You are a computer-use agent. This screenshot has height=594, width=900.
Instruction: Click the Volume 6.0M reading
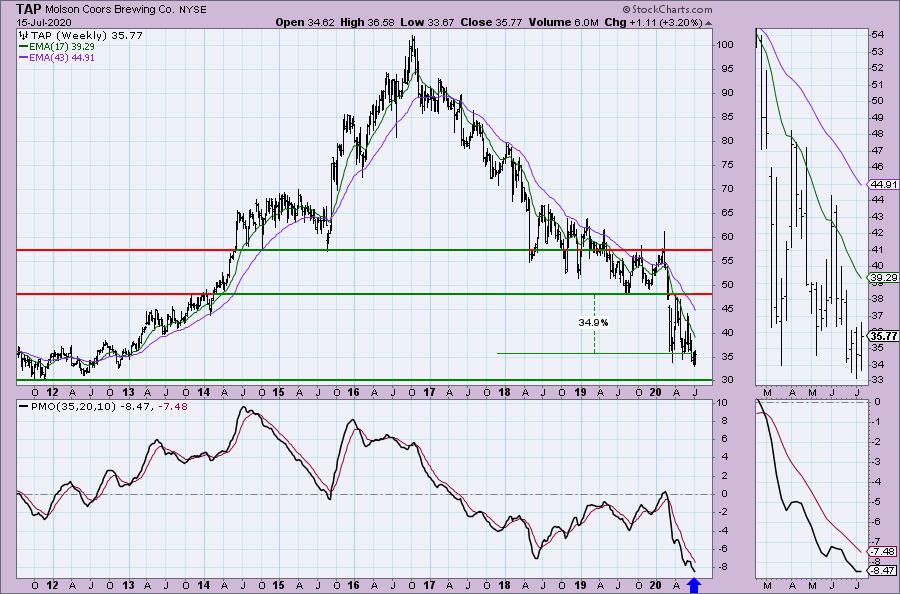pyautogui.click(x=562, y=22)
